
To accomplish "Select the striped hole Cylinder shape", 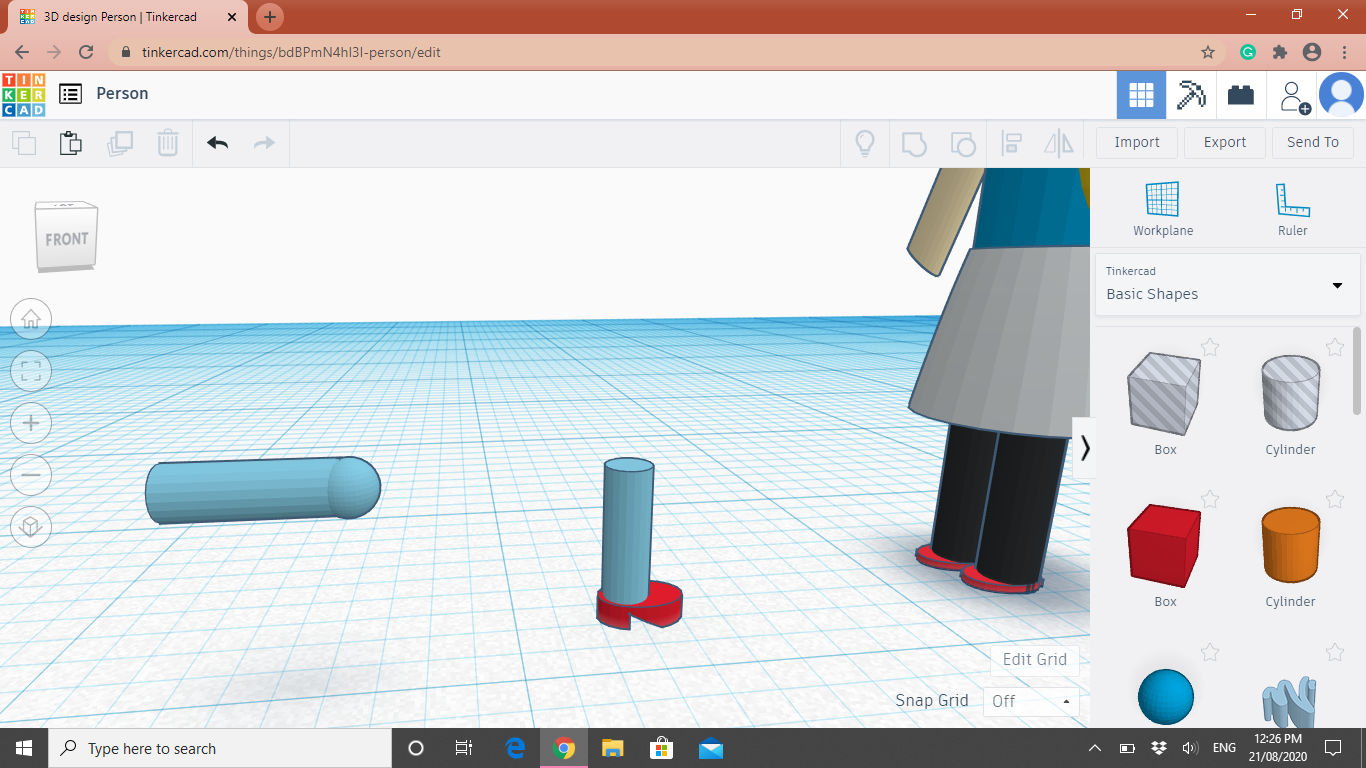I will 1290,394.
